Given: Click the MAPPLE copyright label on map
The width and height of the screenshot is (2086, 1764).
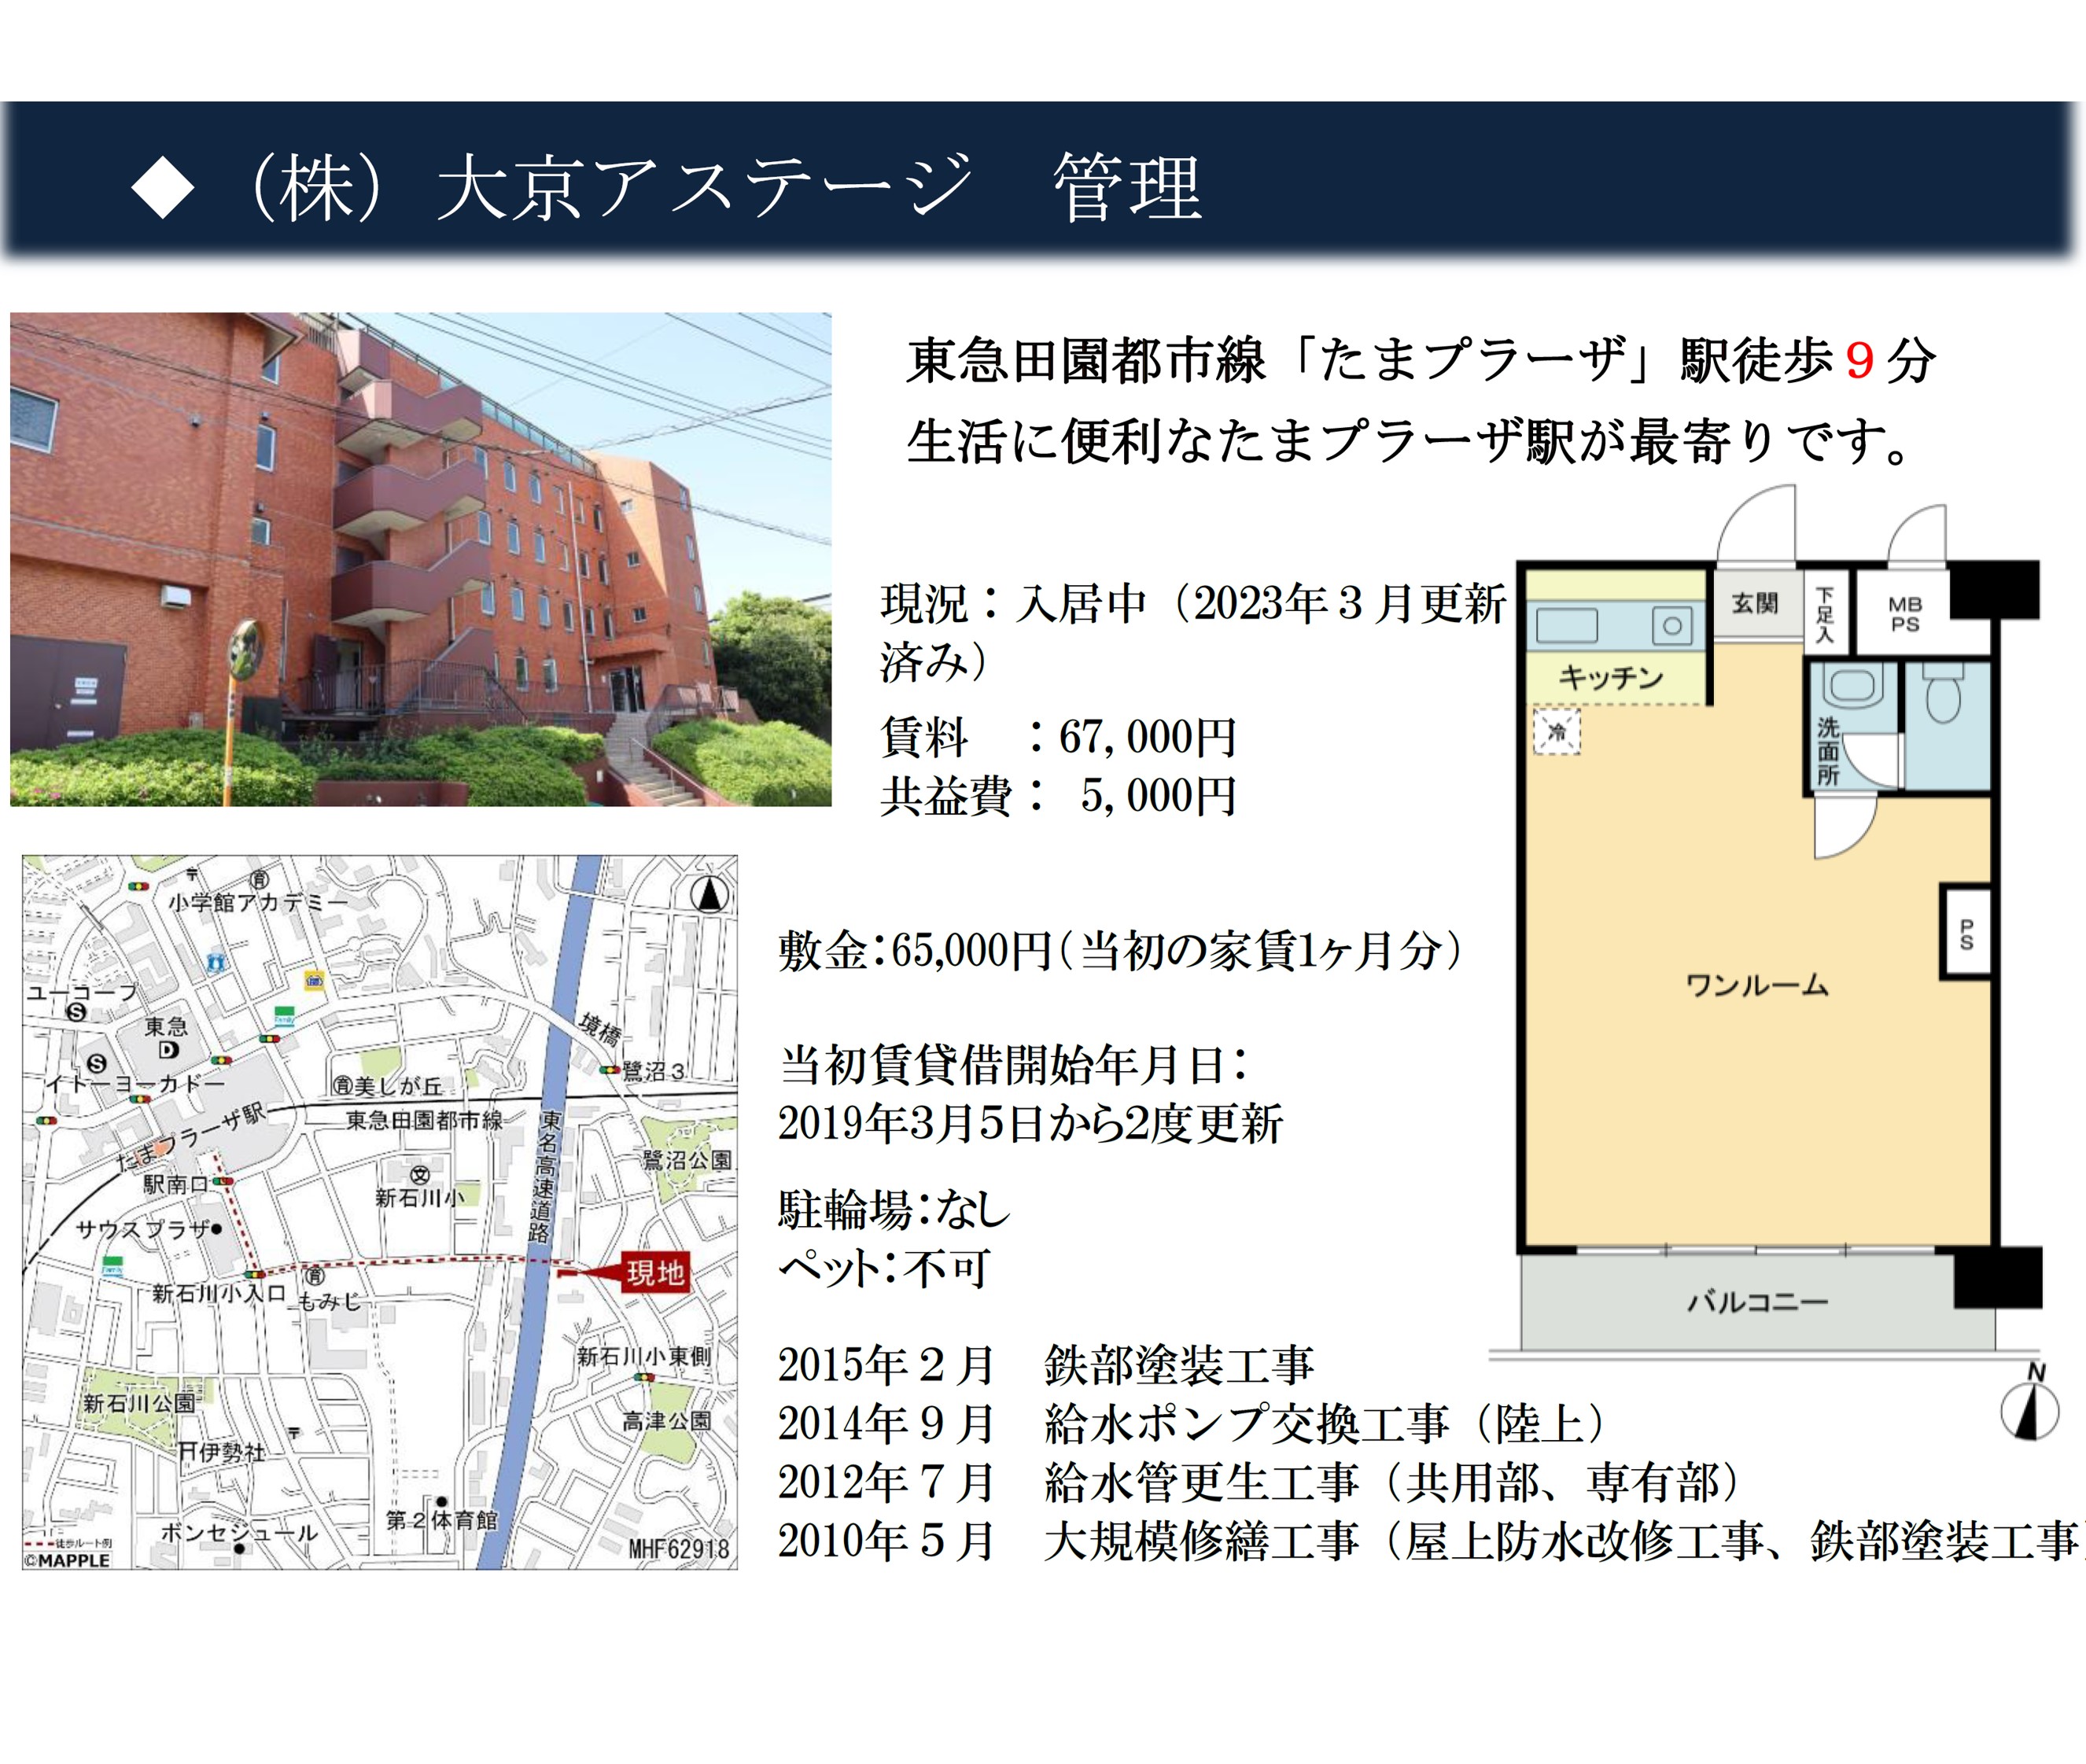Looking at the screenshot, I should pos(68,1560).
